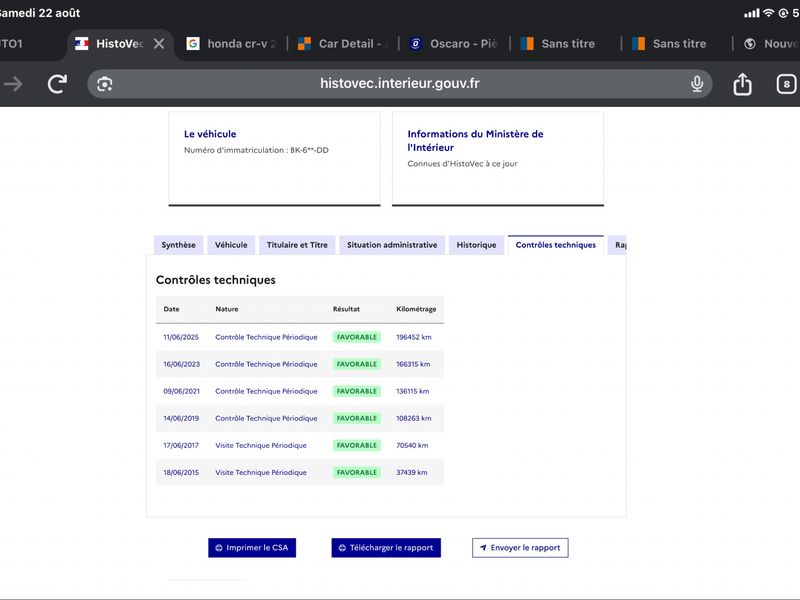Screen dimensions: 800x600
Task: Click the FAVORABLE badge for 11/06/2025
Action: coord(357,337)
